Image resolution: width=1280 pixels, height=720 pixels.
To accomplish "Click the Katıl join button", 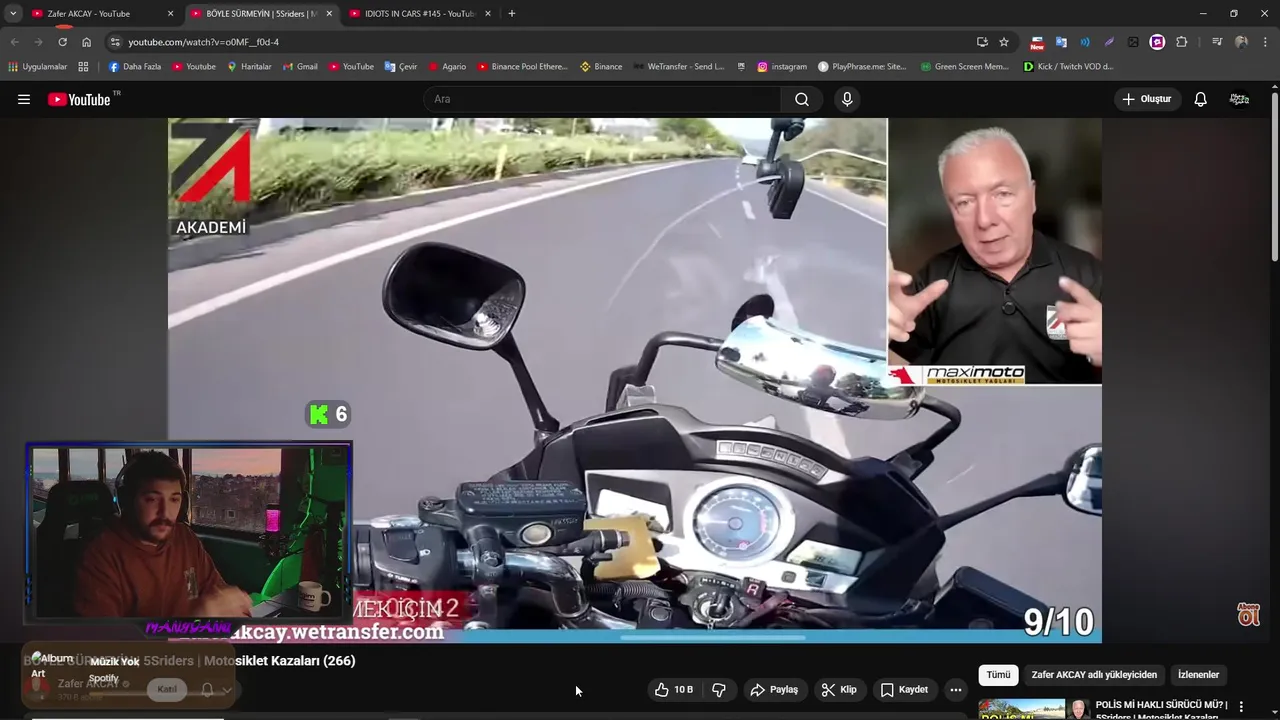I will pos(167,689).
